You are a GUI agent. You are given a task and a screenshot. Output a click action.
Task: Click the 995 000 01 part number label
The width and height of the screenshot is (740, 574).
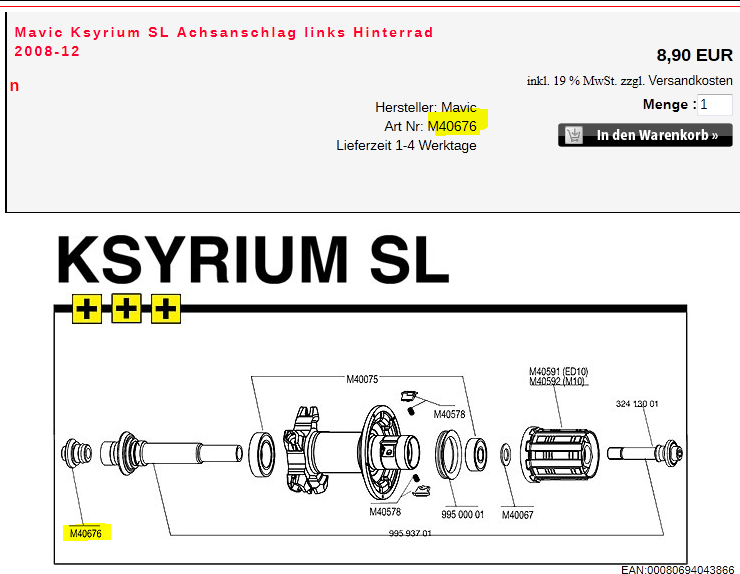(462, 514)
